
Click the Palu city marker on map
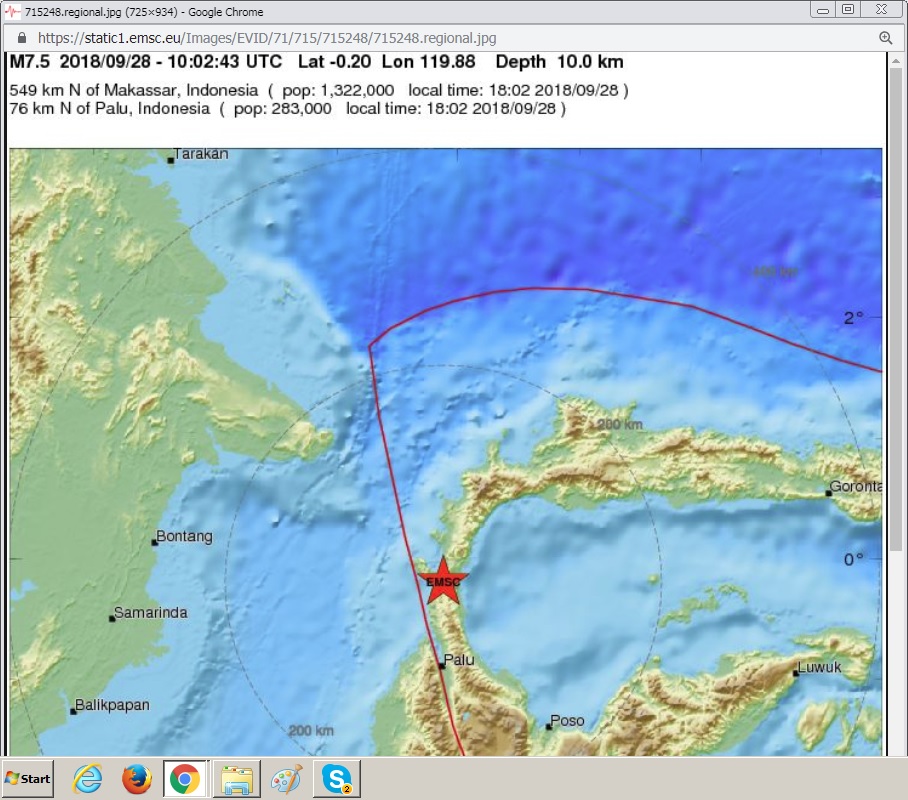coord(441,666)
